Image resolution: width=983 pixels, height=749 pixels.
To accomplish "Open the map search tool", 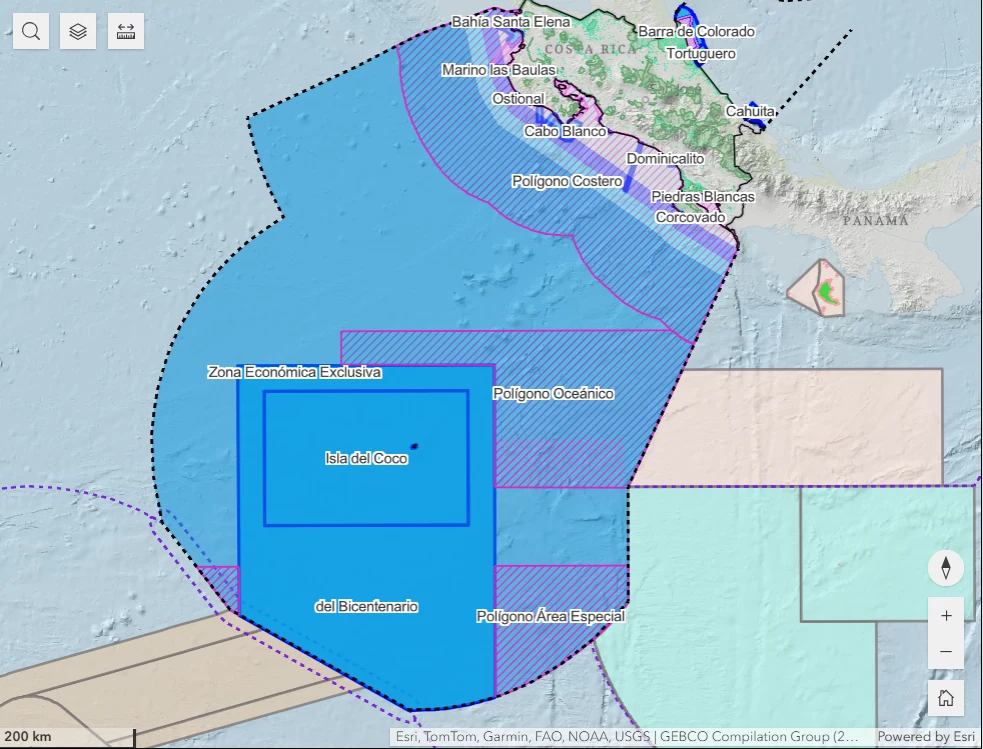I will tap(31, 31).
